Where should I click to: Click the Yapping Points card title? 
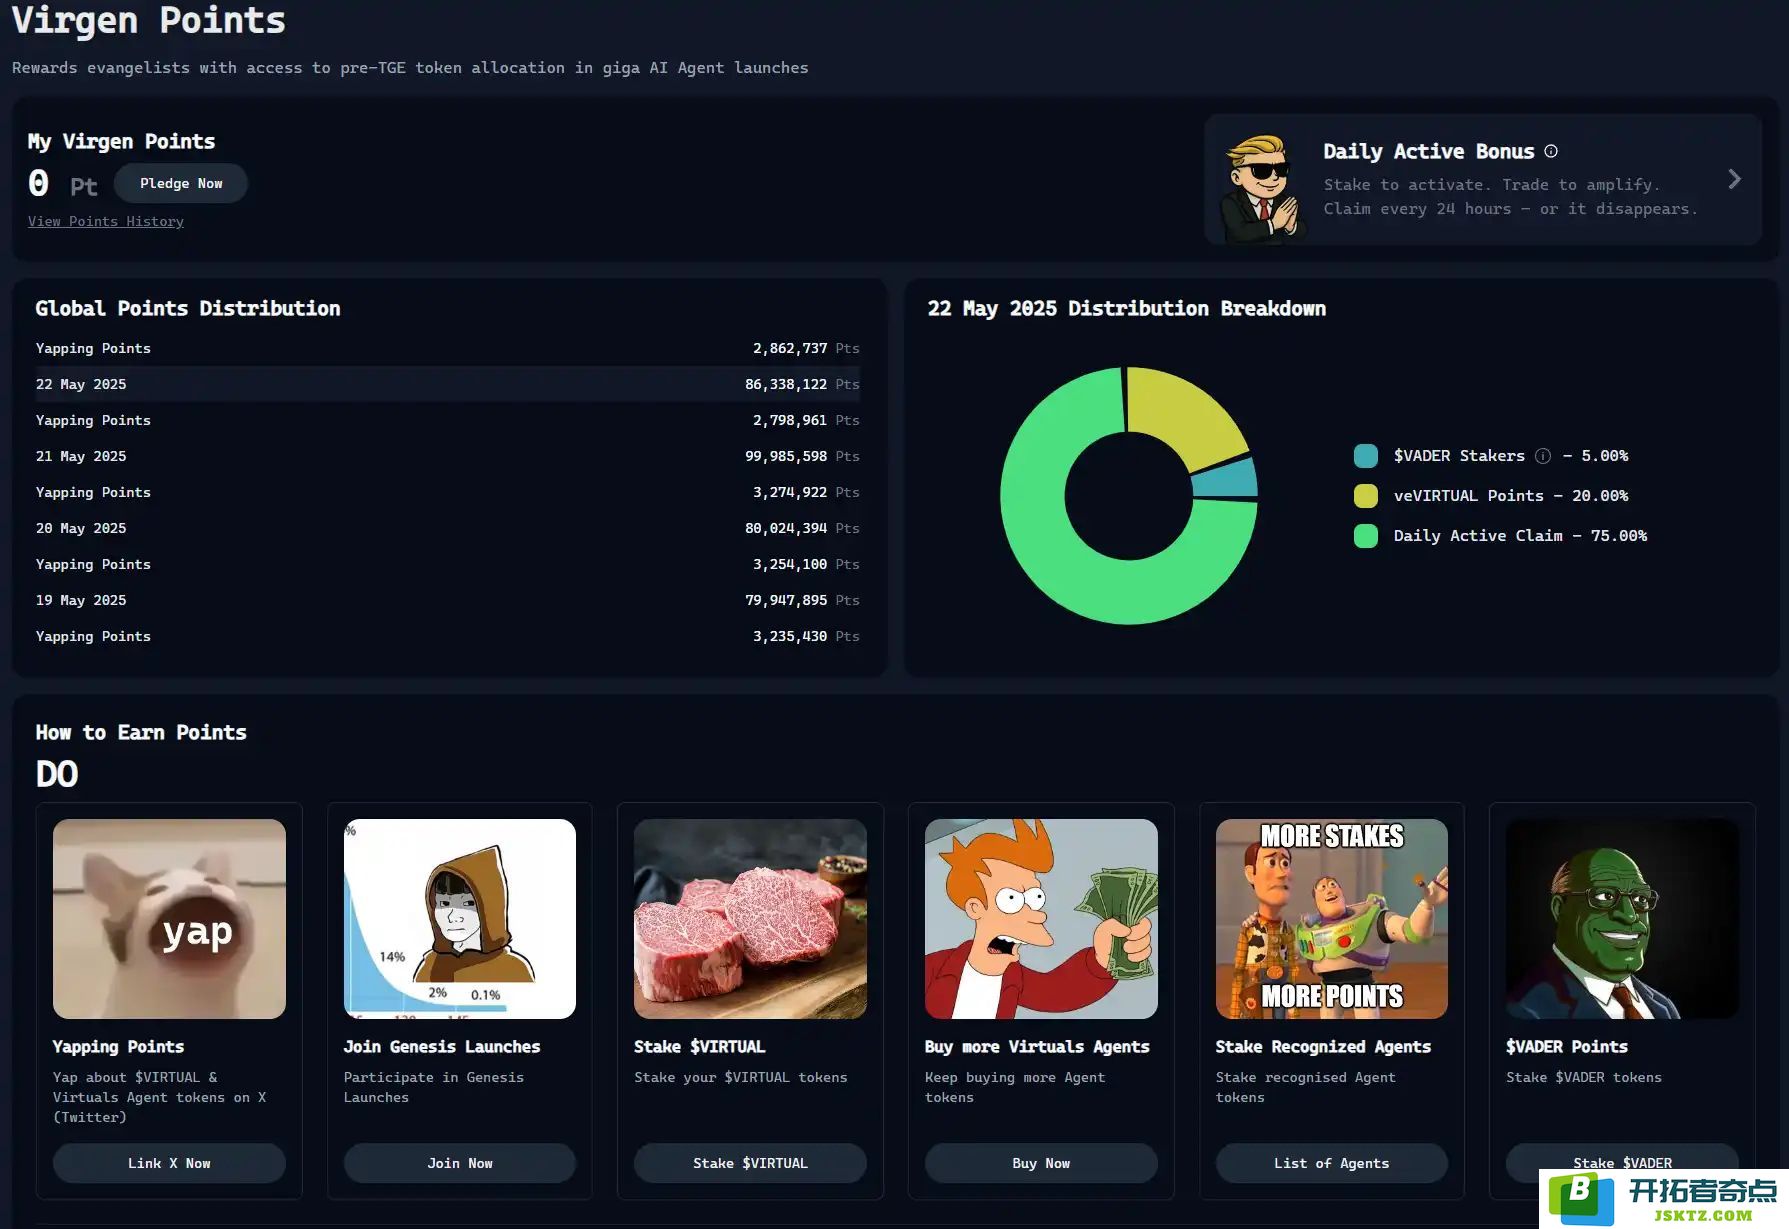point(118,1047)
